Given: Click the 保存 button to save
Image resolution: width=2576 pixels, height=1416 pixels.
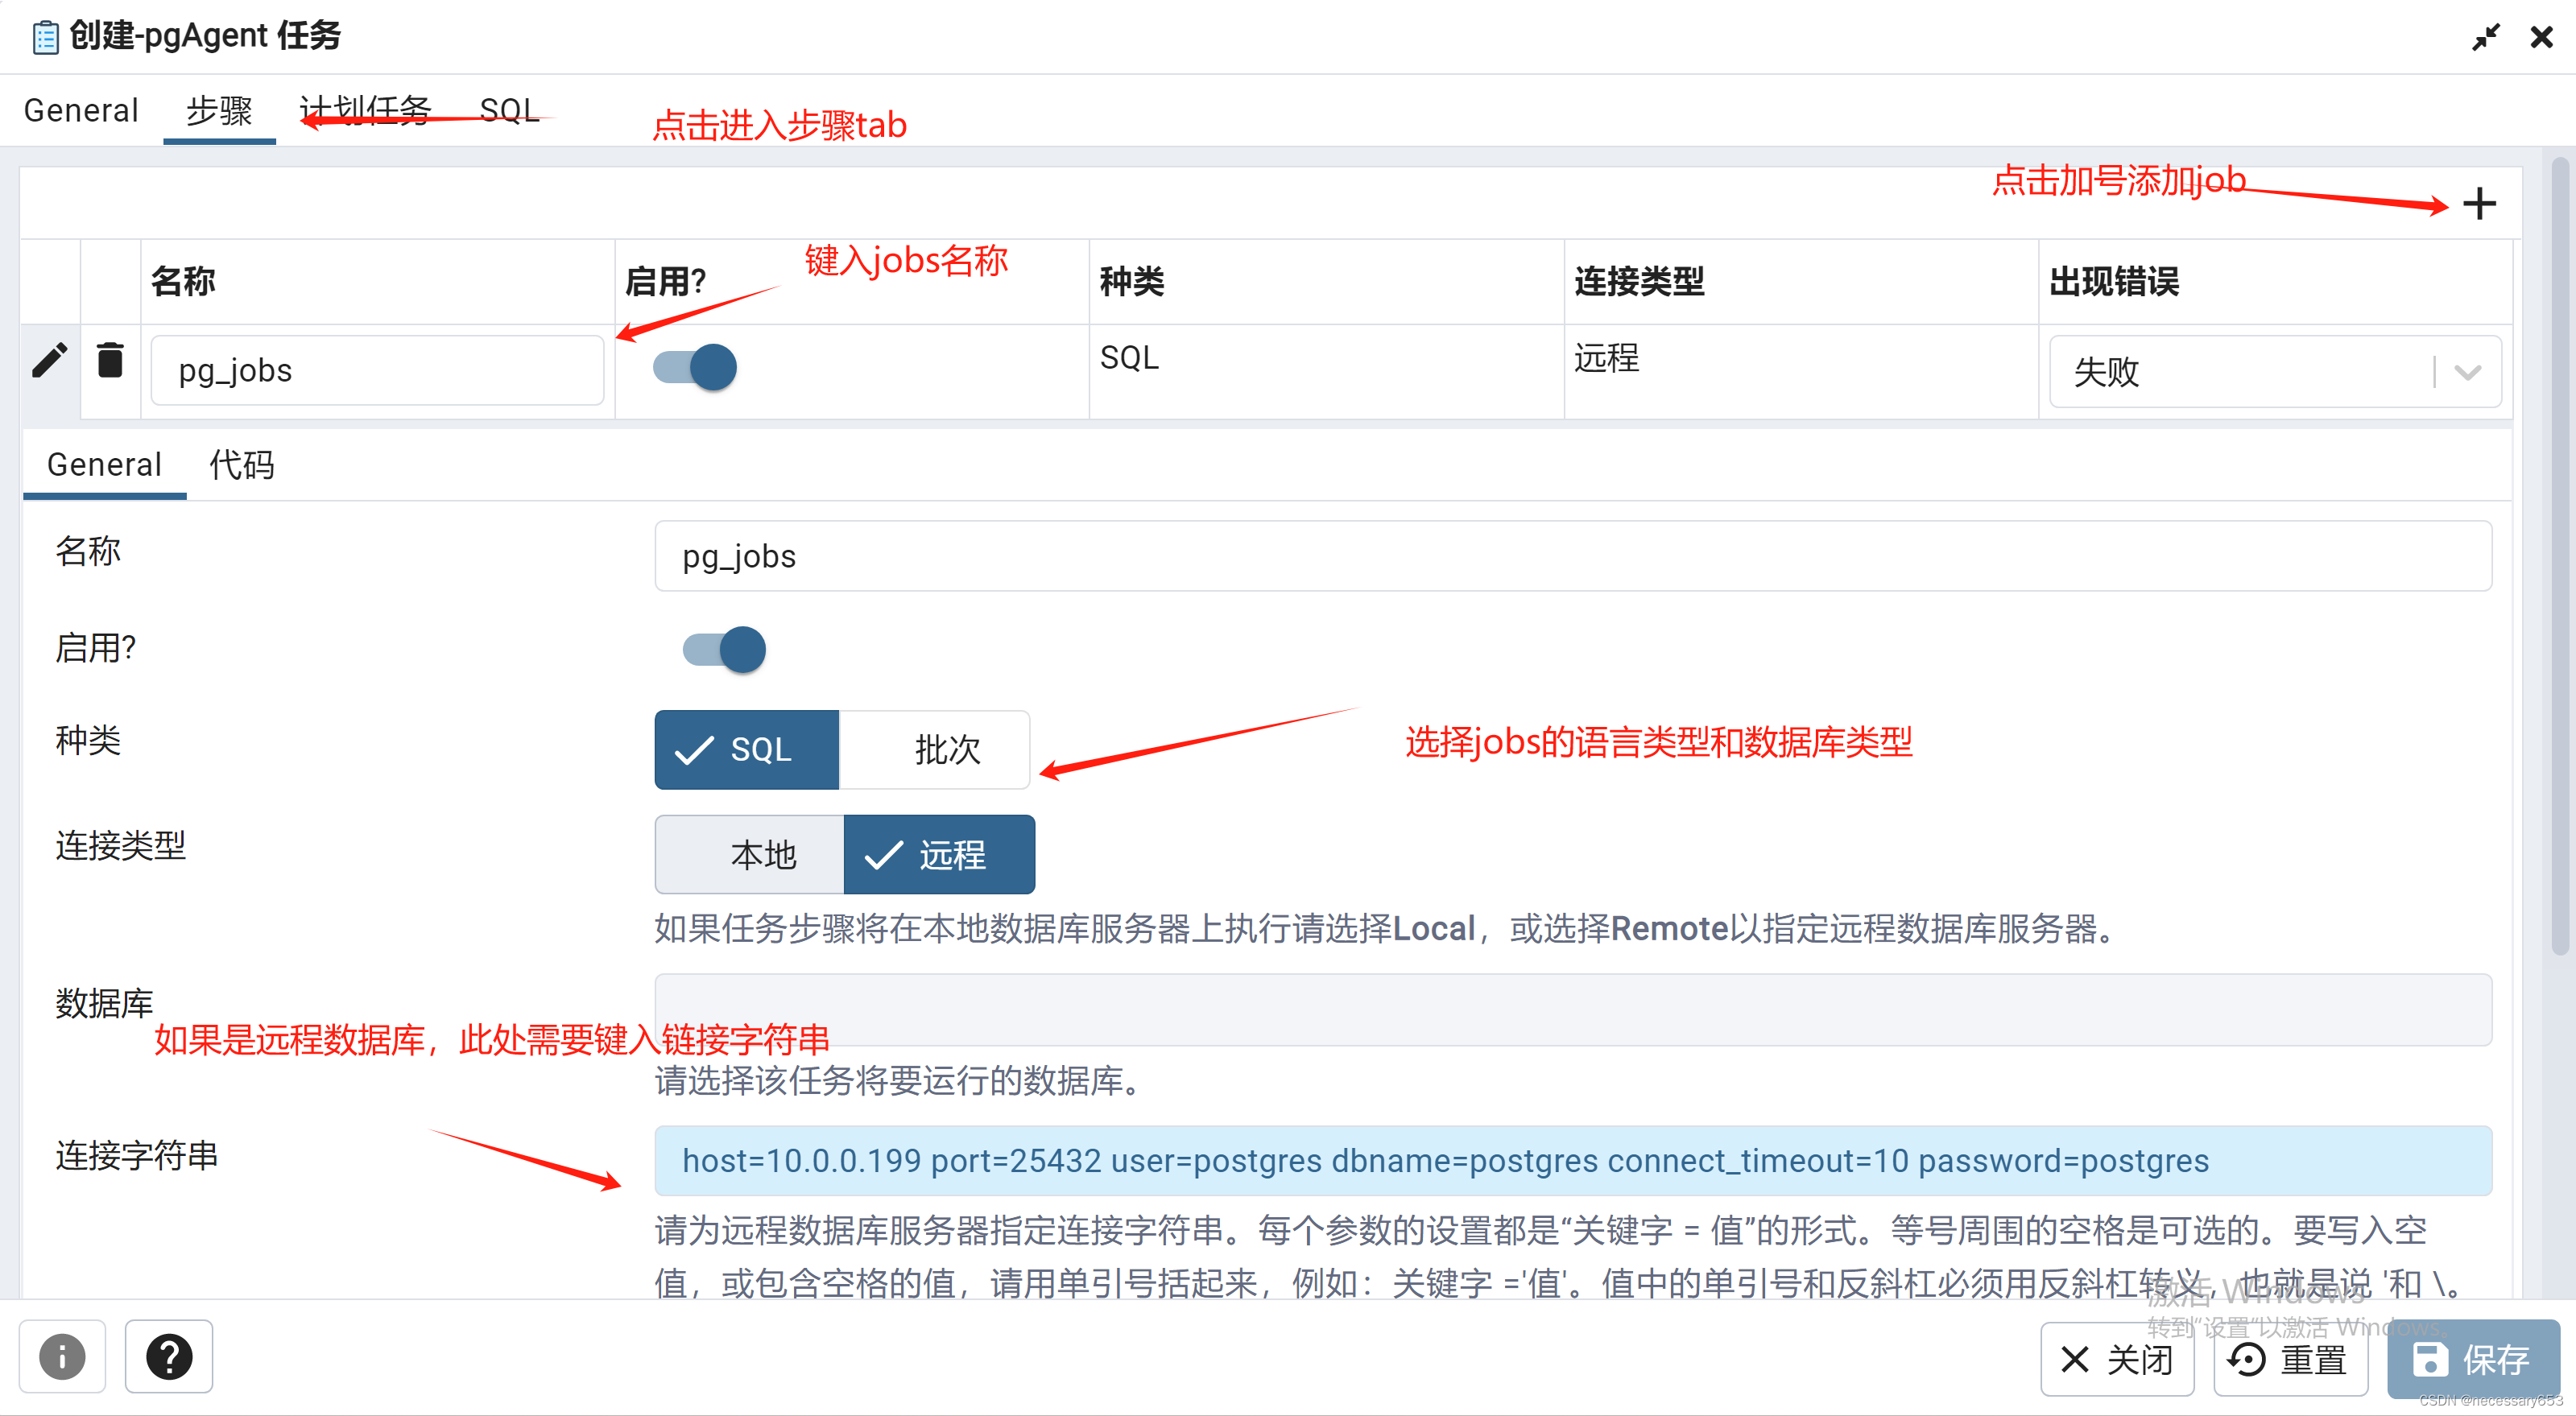Looking at the screenshot, I should pos(2470,1360).
